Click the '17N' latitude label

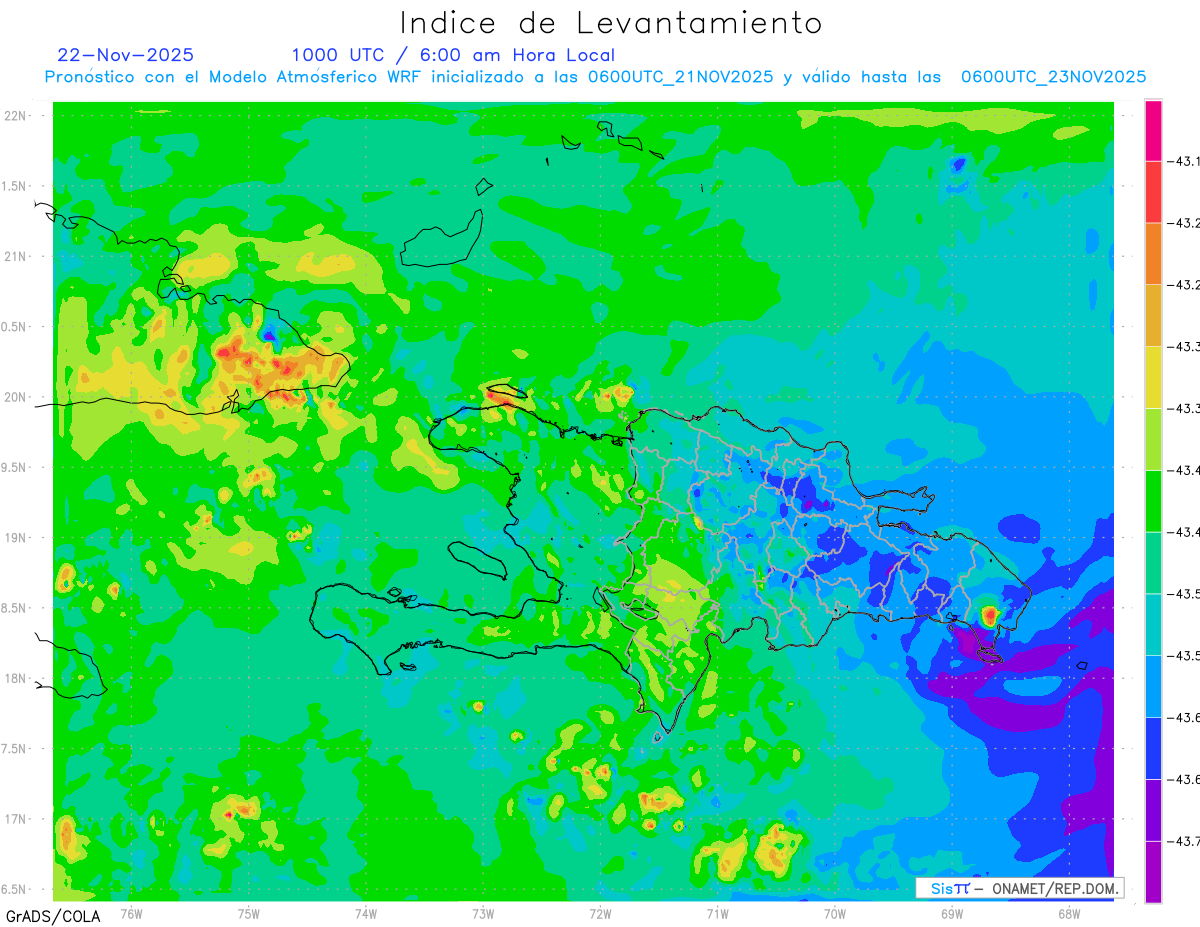[x=17, y=819]
